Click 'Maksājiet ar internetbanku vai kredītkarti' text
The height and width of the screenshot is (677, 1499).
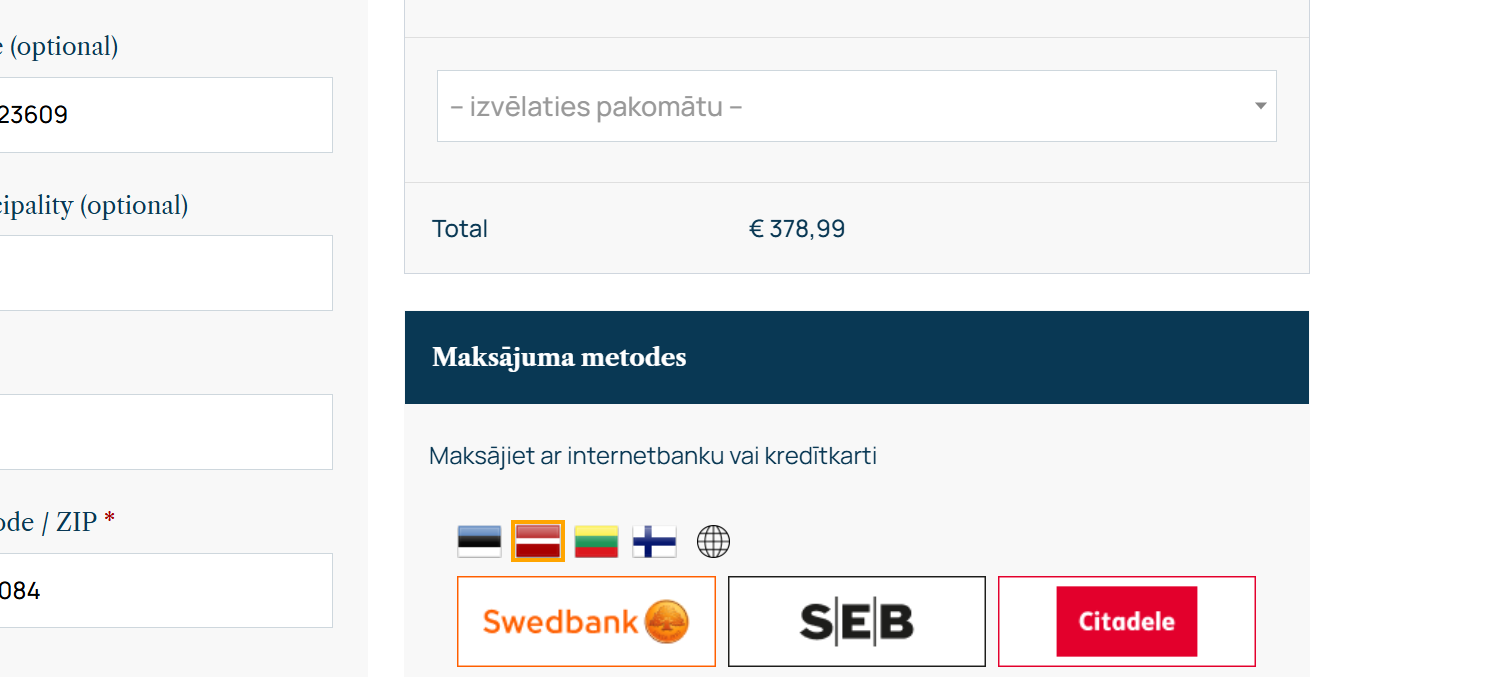(652, 456)
